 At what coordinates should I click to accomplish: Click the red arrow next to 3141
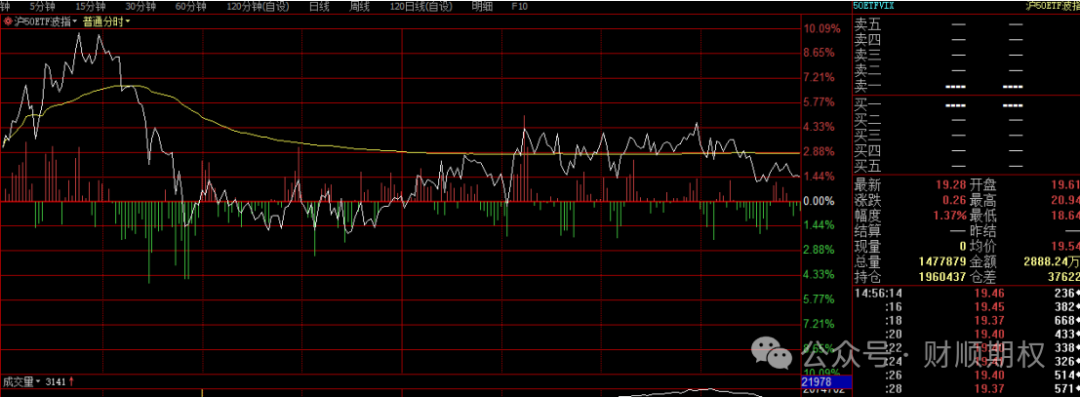point(71,381)
